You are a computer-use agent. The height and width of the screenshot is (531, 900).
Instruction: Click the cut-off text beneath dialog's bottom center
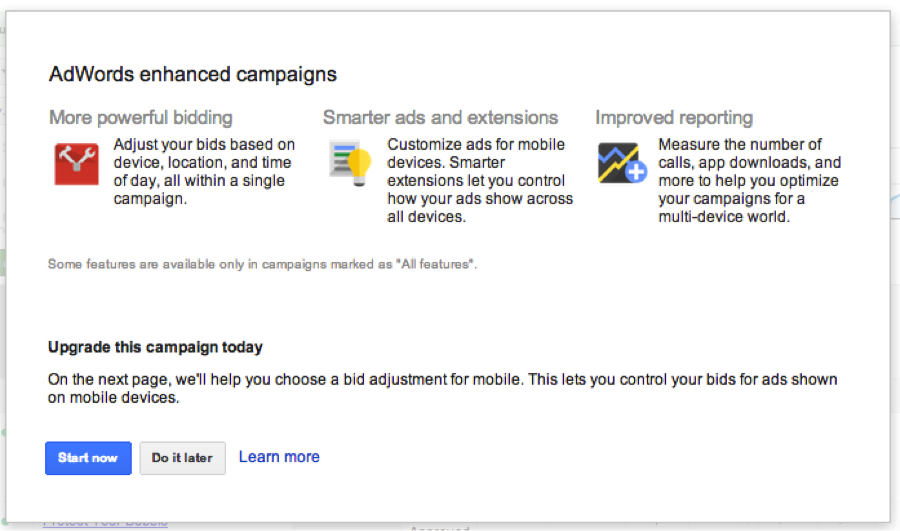click(440, 526)
